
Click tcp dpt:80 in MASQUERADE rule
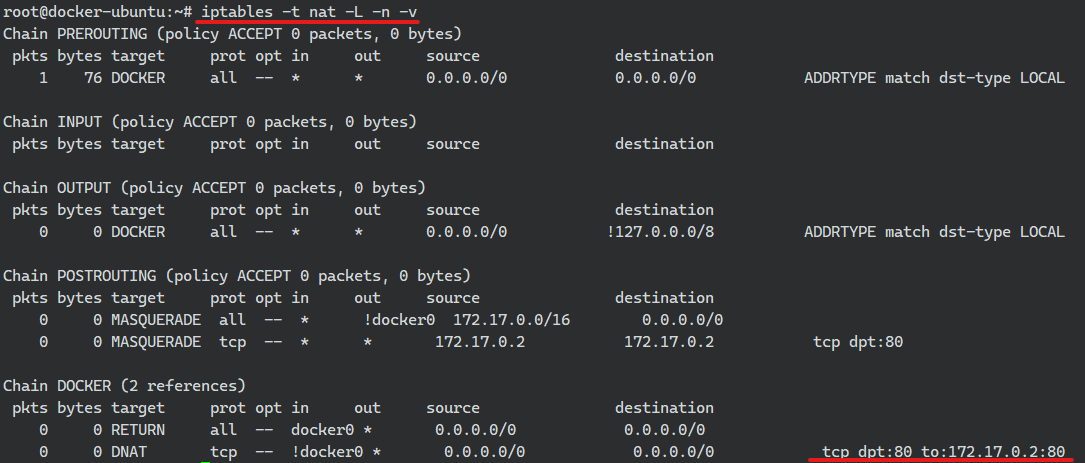point(858,342)
